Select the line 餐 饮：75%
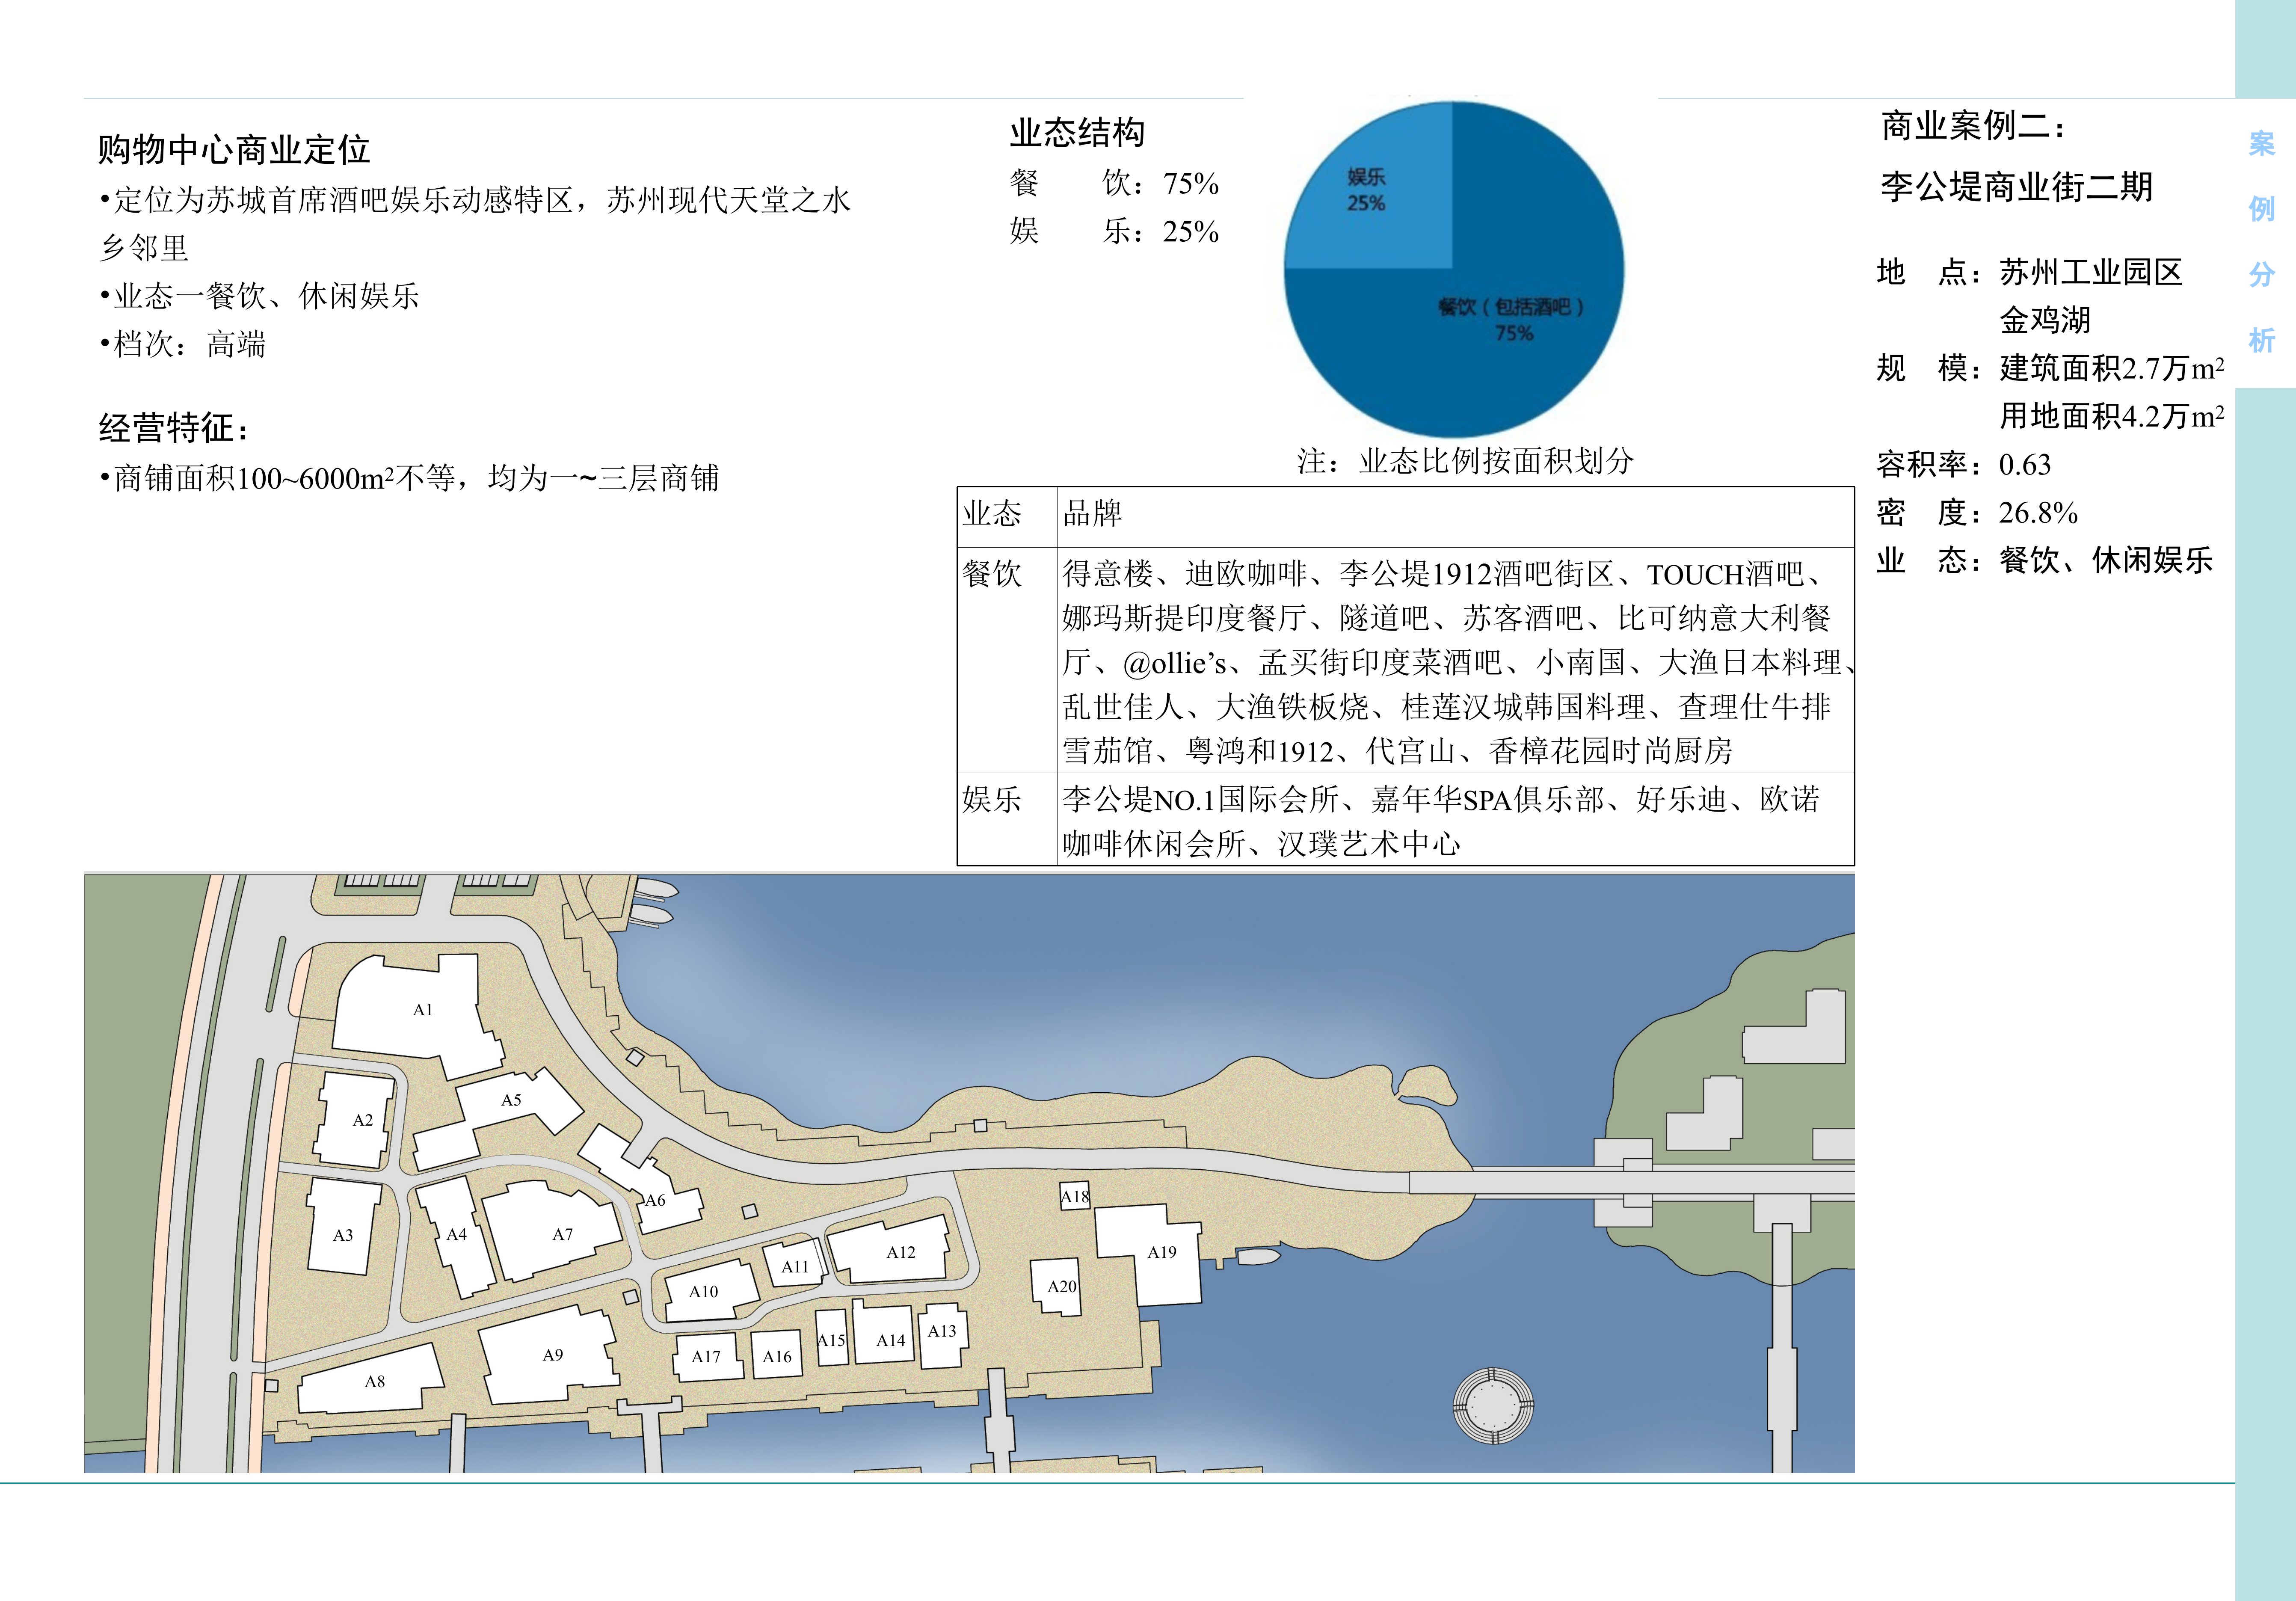Viewport: 2296px width, 1601px height. [x=1114, y=183]
